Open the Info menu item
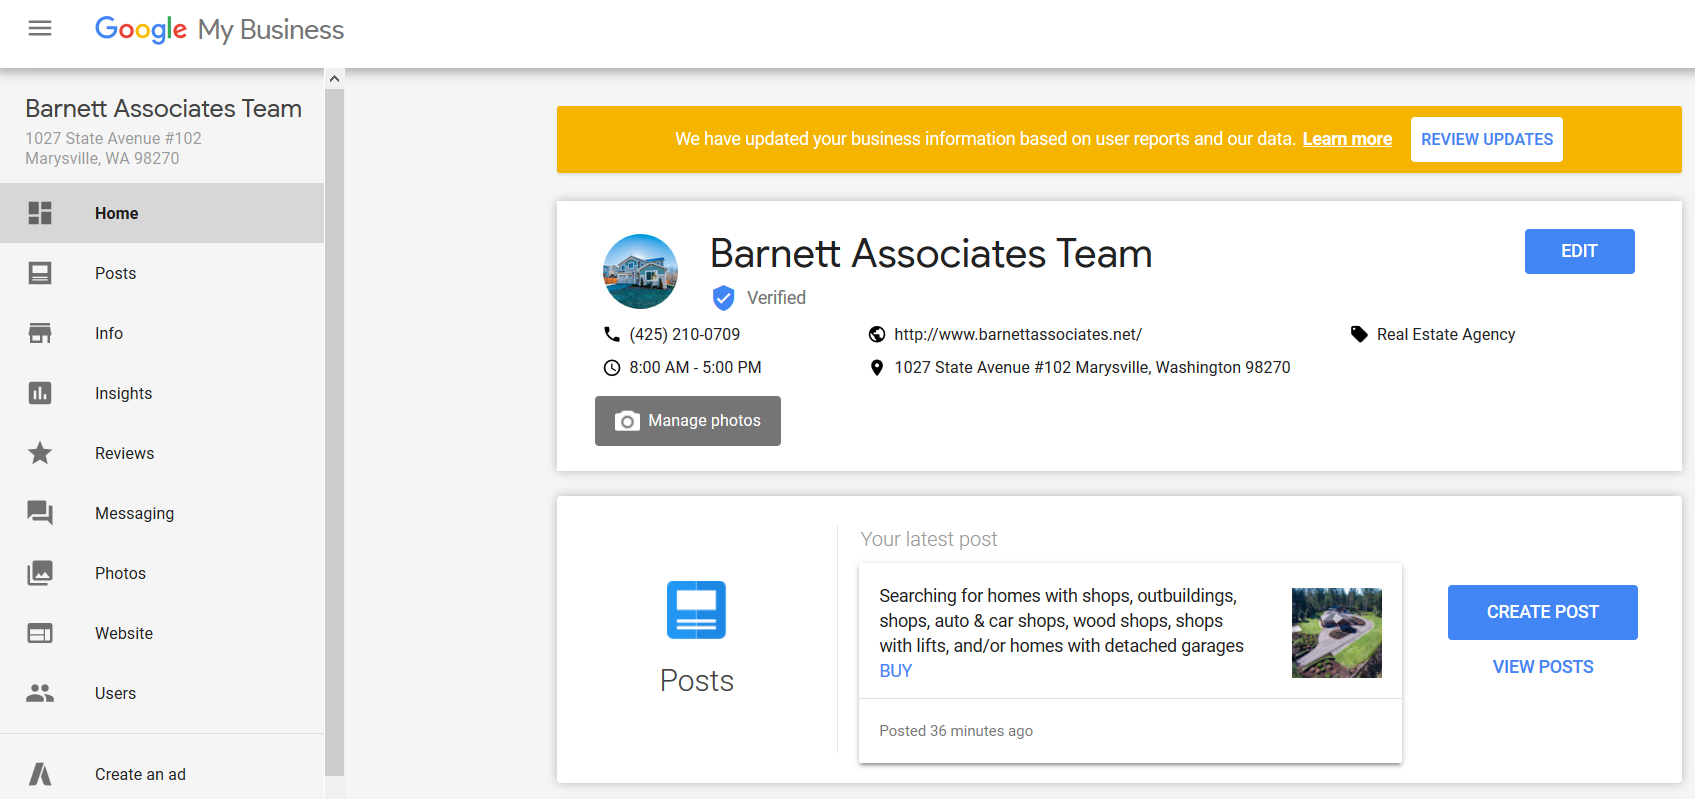 click(162, 333)
